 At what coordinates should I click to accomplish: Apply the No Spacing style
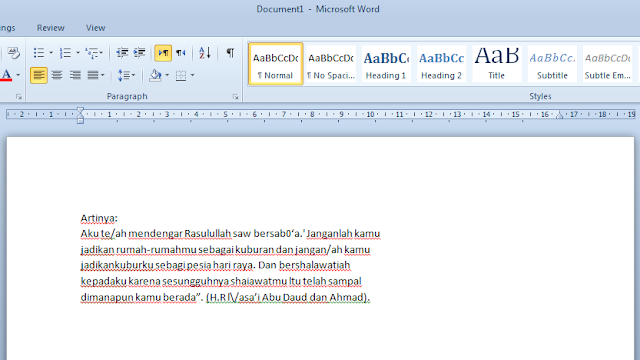(331, 64)
